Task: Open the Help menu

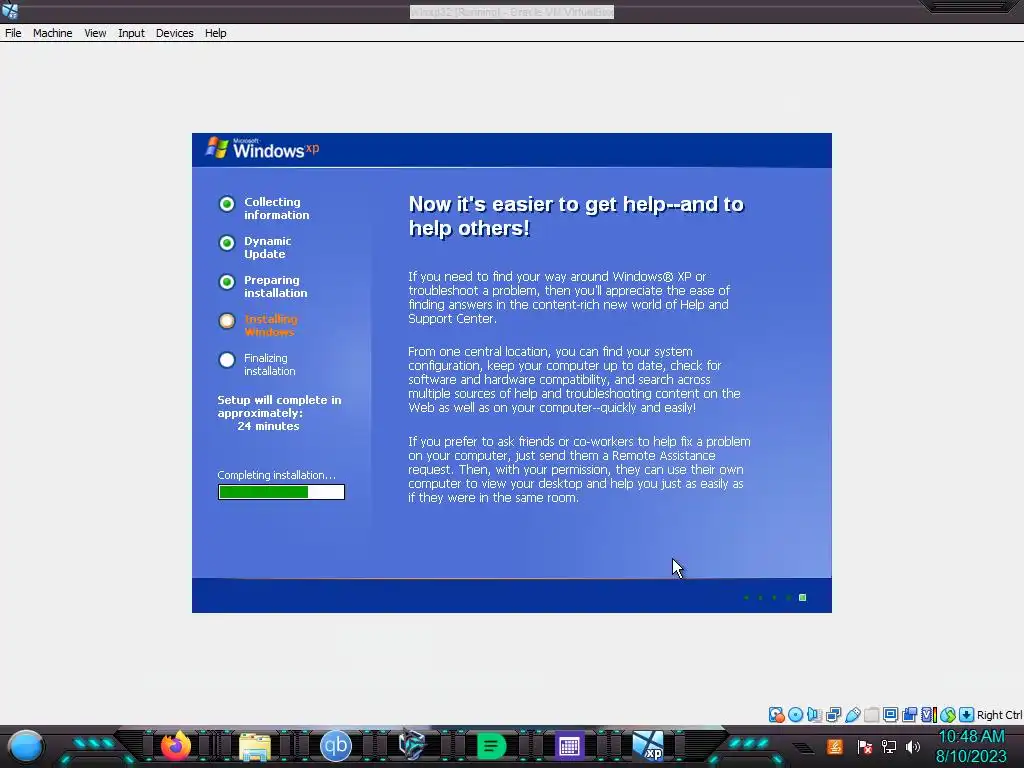Action: [x=216, y=33]
